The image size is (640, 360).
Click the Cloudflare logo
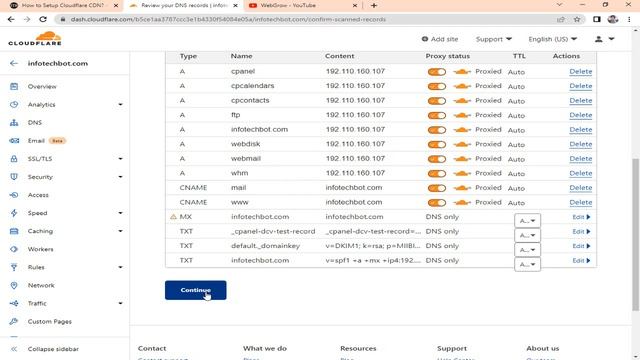[x=35, y=38]
